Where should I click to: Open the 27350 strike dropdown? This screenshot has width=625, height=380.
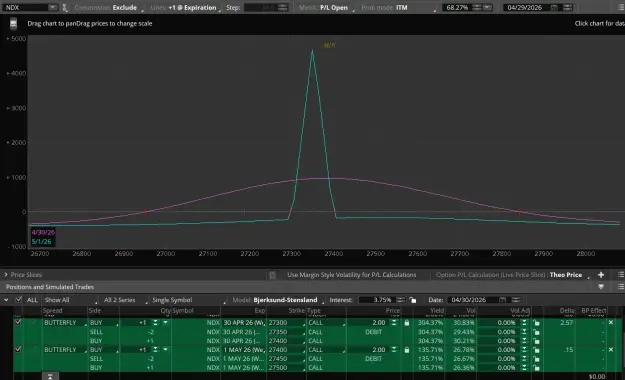point(286,332)
